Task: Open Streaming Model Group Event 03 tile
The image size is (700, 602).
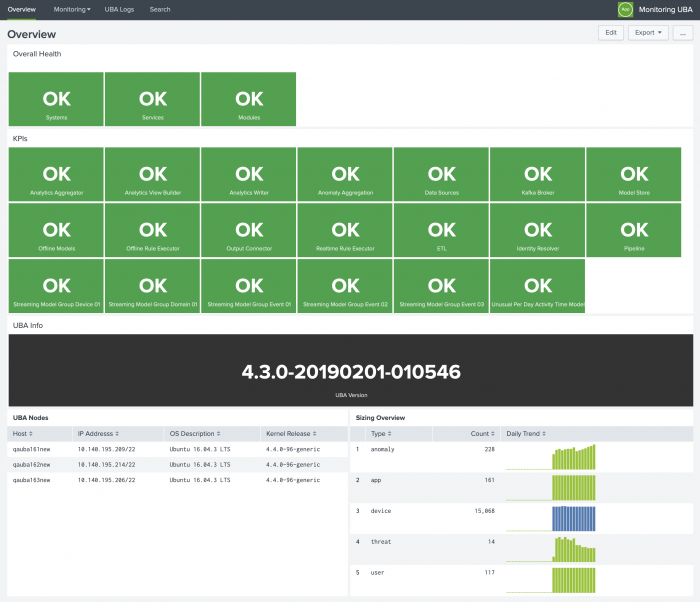Action: [x=441, y=286]
